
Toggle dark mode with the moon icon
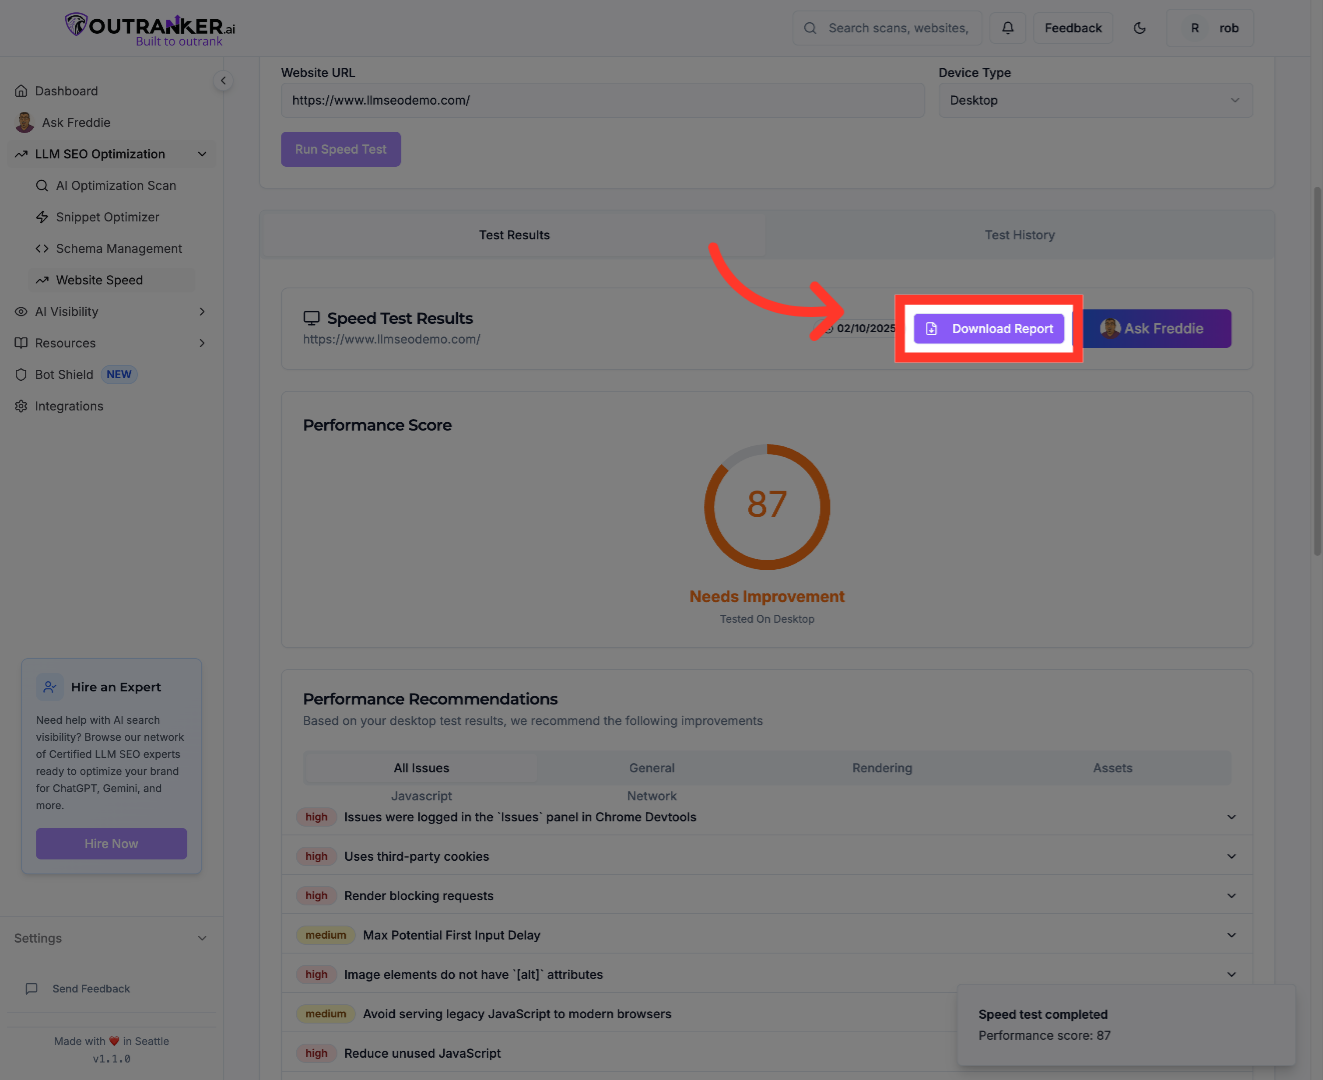tap(1139, 28)
